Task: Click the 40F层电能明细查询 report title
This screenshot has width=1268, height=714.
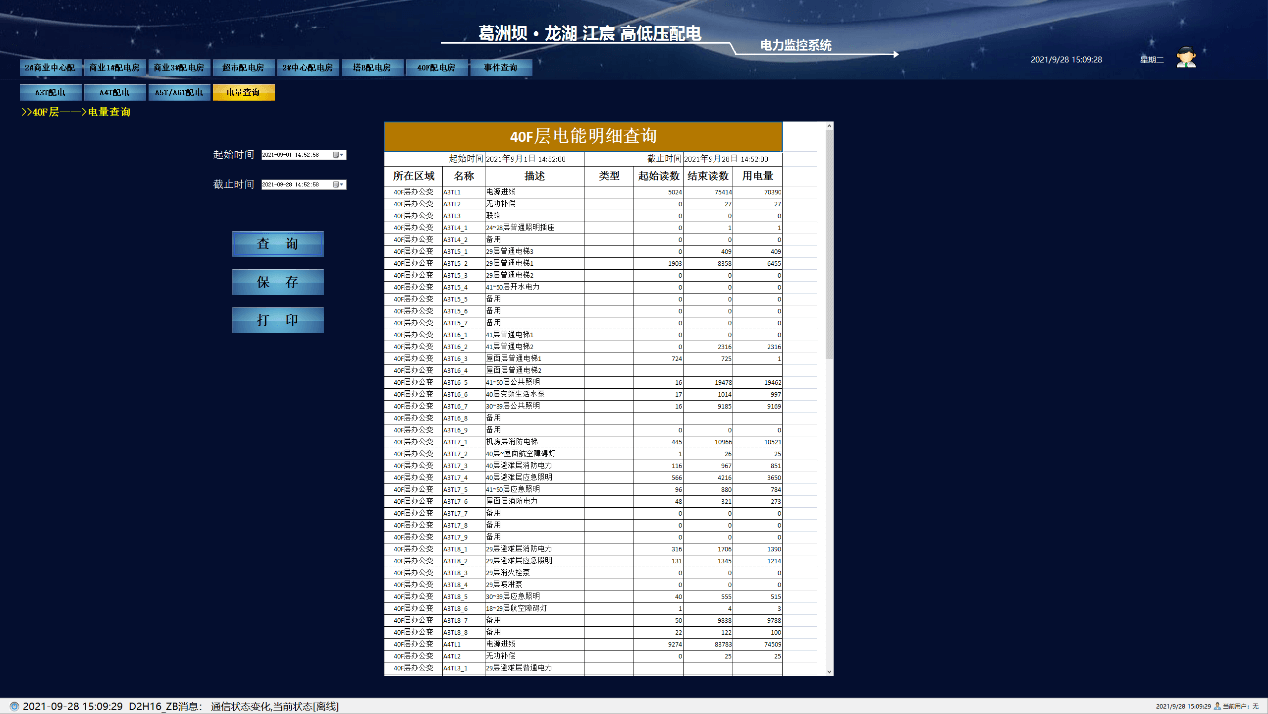Action: click(583, 136)
